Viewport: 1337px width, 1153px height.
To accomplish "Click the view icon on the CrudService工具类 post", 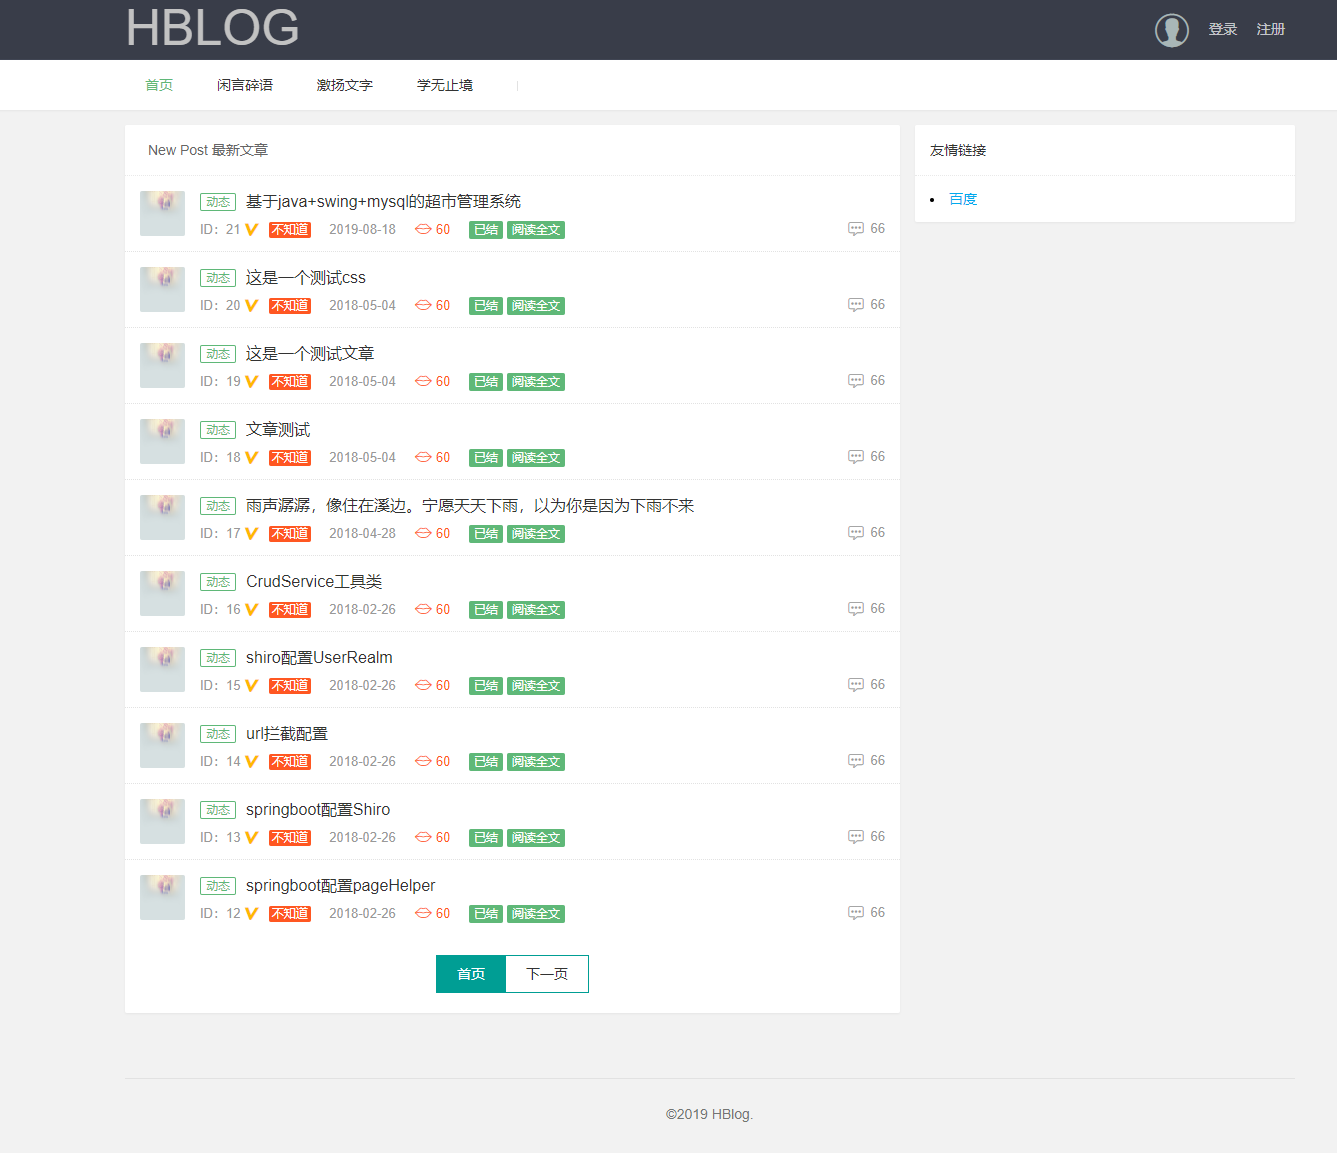I will (x=422, y=609).
